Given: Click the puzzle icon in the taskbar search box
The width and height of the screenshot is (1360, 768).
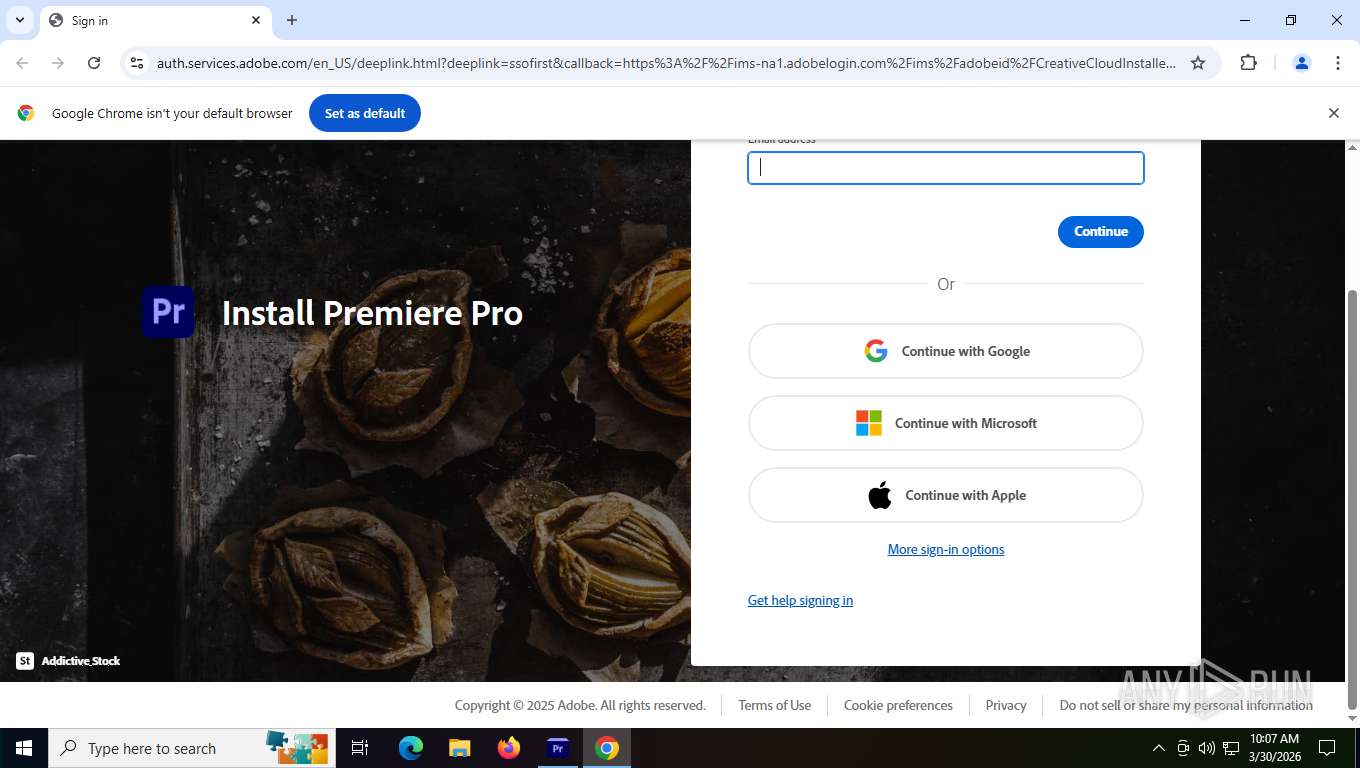Looking at the screenshot, I should click(x=297, y=748).
